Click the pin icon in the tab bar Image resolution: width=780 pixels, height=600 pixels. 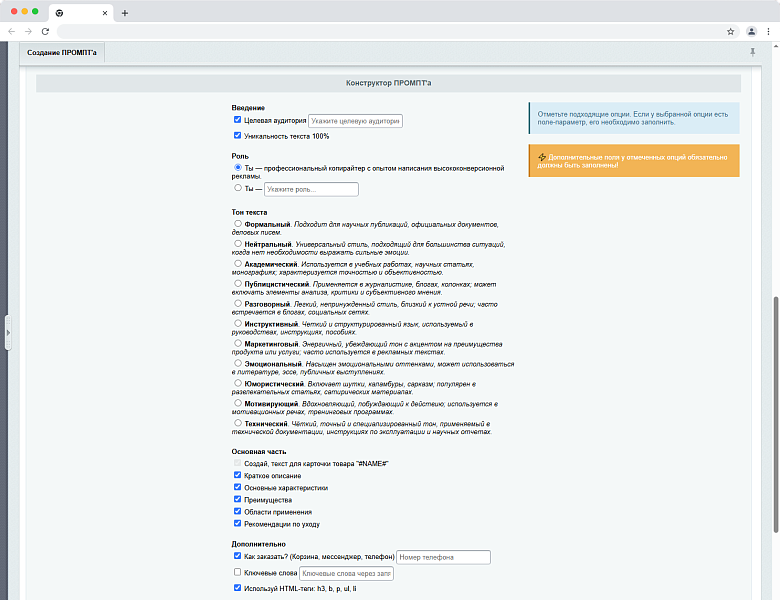[753, 52]
